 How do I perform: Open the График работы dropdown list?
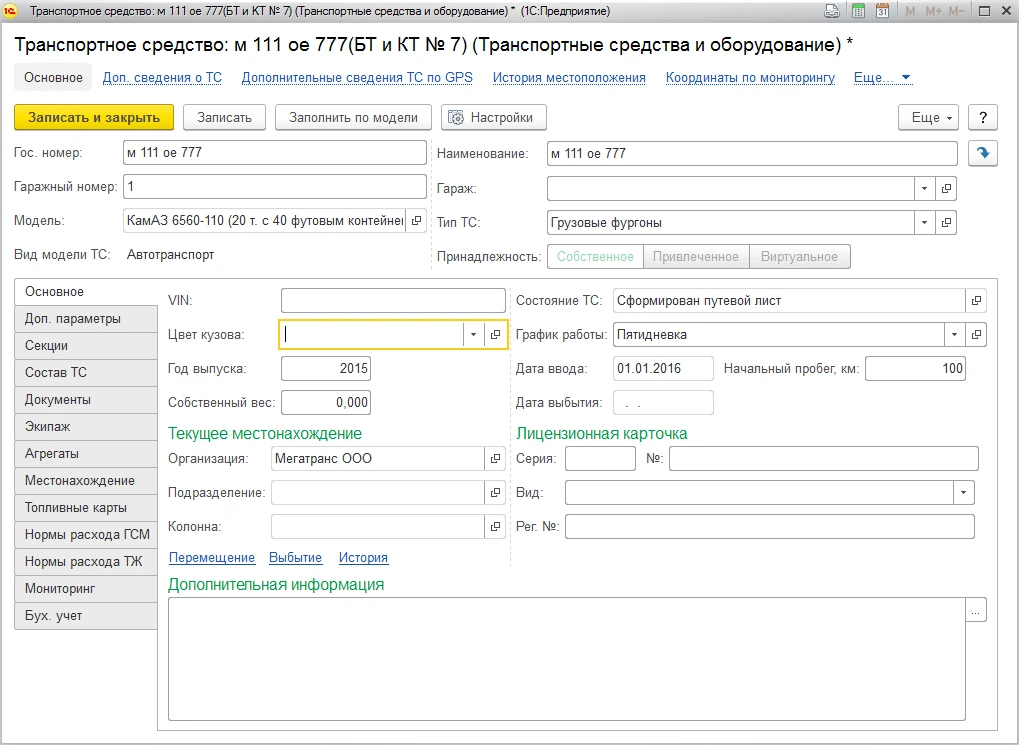954,335
